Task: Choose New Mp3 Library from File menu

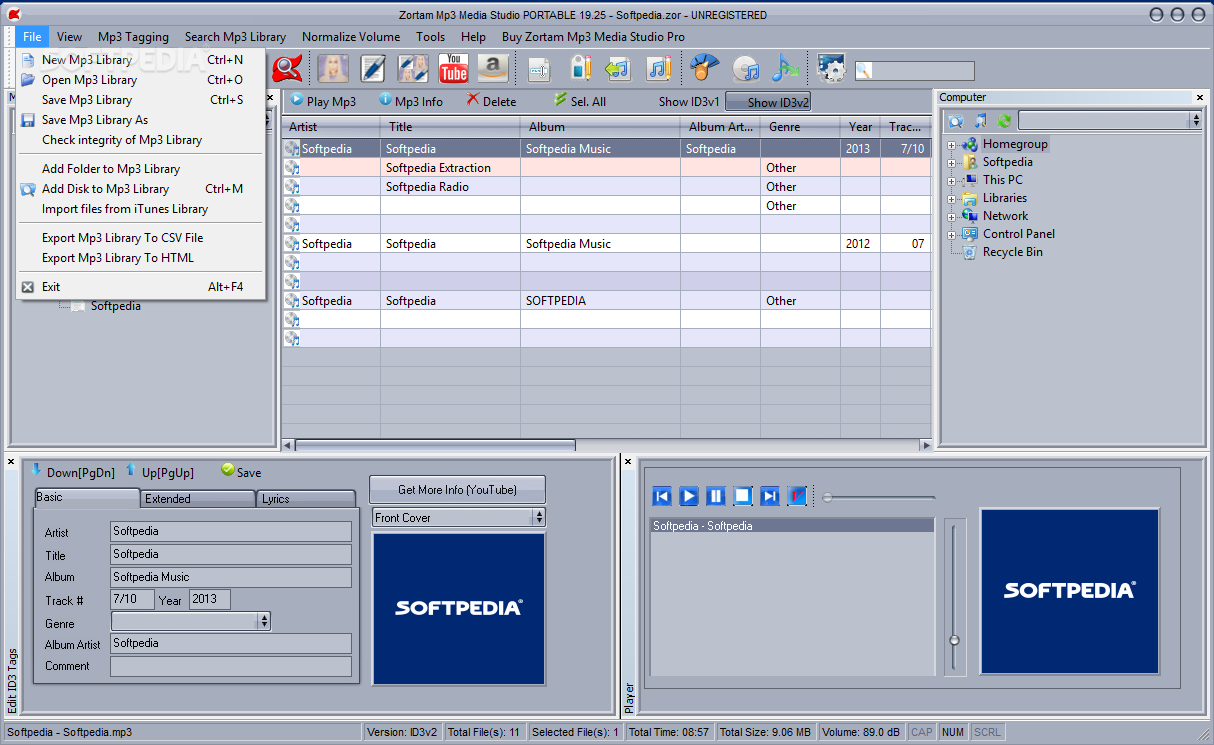Action: [x=141, y=60]
